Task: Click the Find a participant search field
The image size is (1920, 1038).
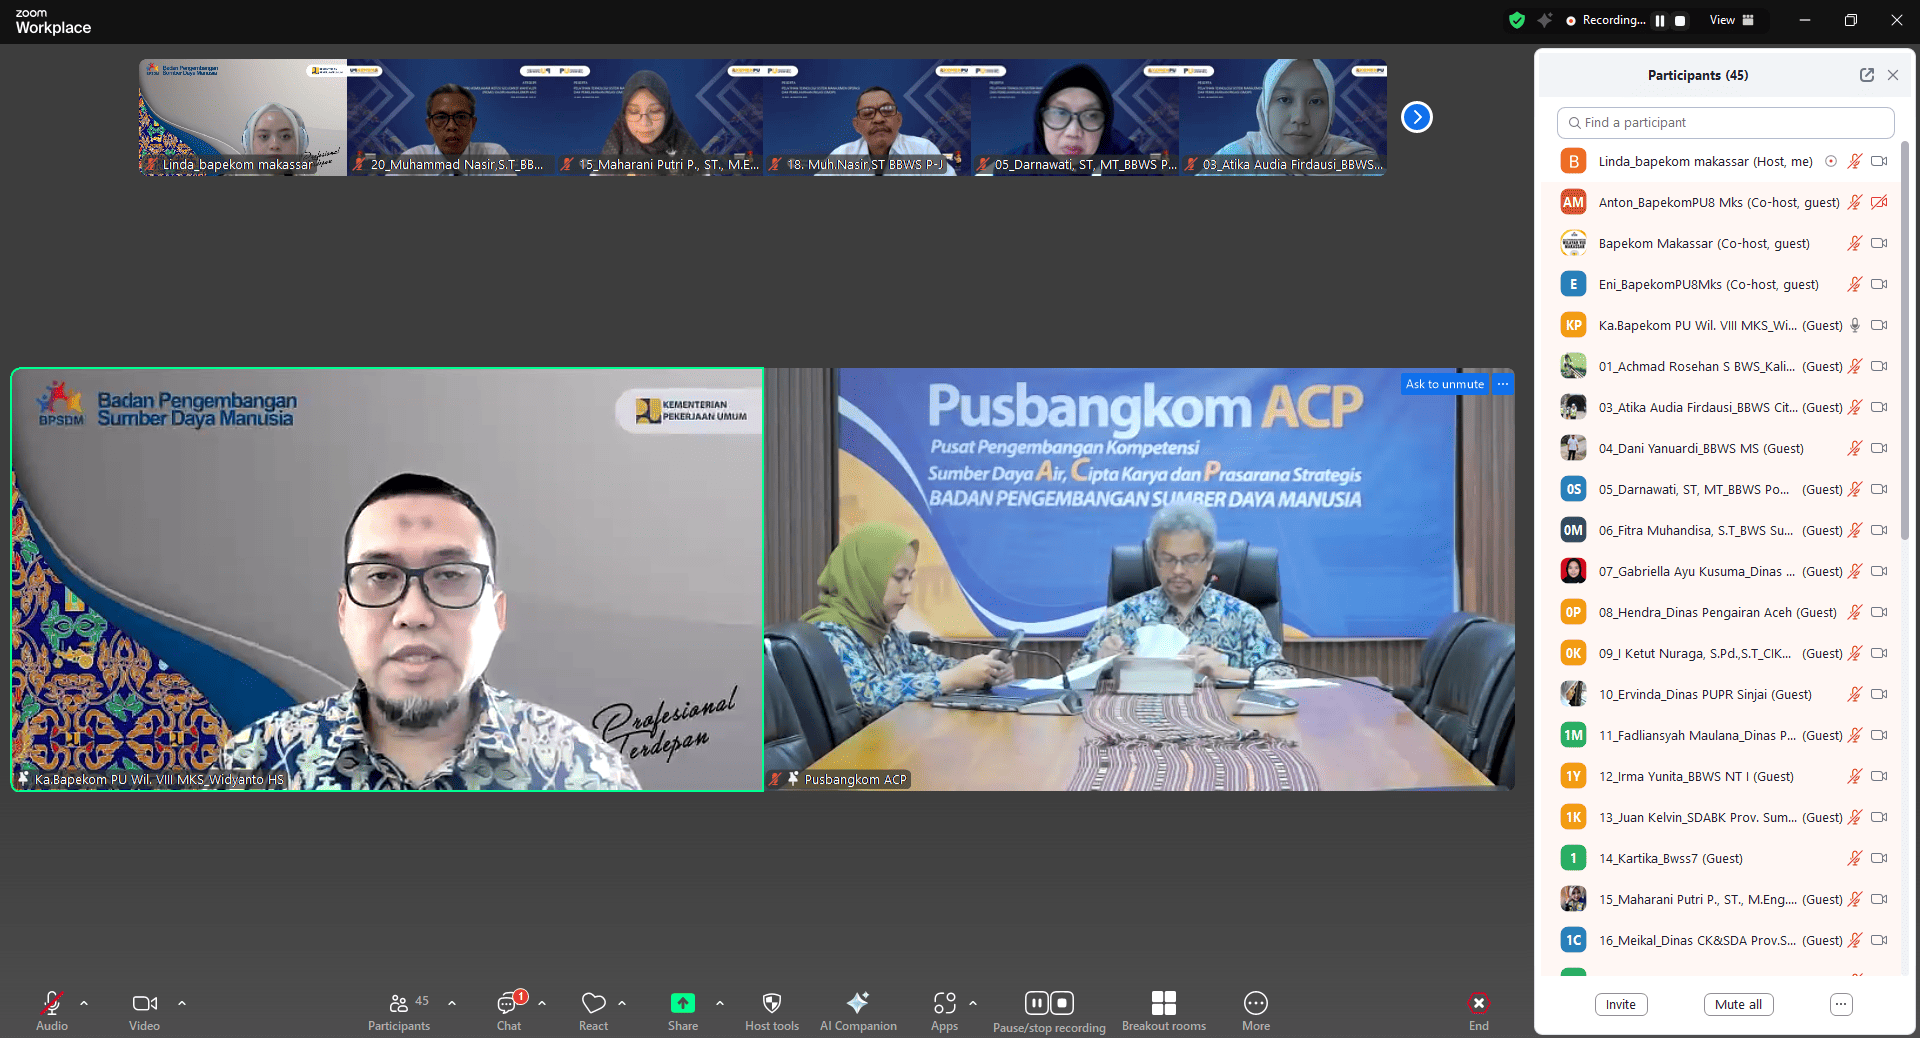Action: pos(1725,122)
